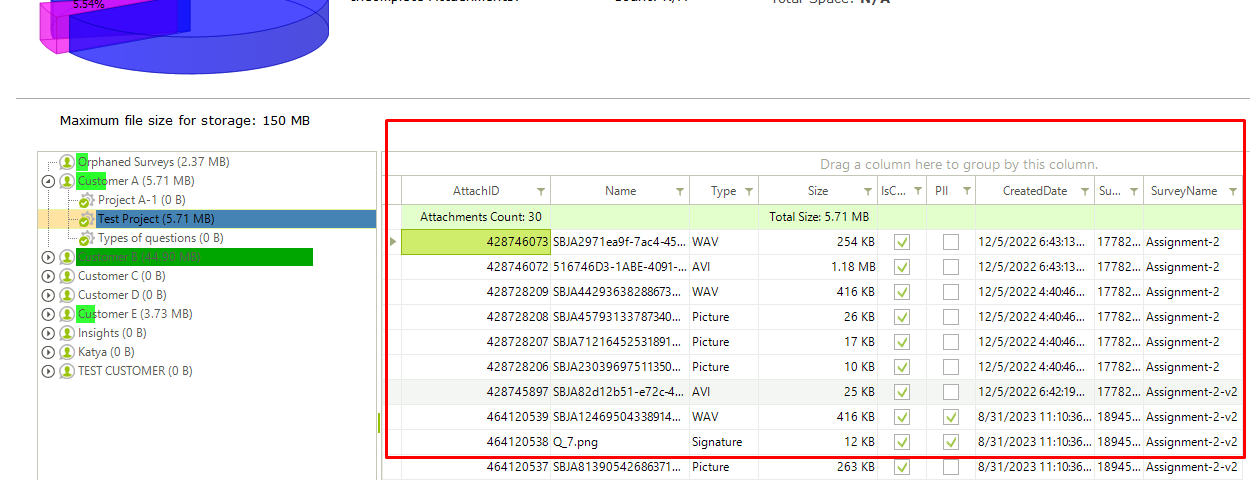This screenshot has height=480, width=1250.
Task: Click file name 516746D3-1ABE-4091 cell
Action: point(620,267)
